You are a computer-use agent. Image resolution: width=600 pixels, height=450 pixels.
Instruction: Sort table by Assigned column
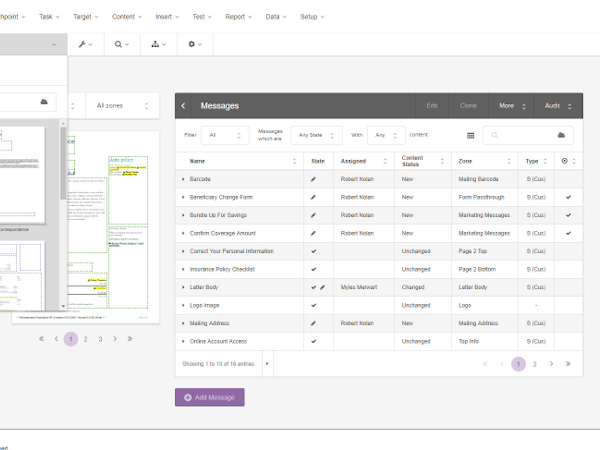pos(364,161)
